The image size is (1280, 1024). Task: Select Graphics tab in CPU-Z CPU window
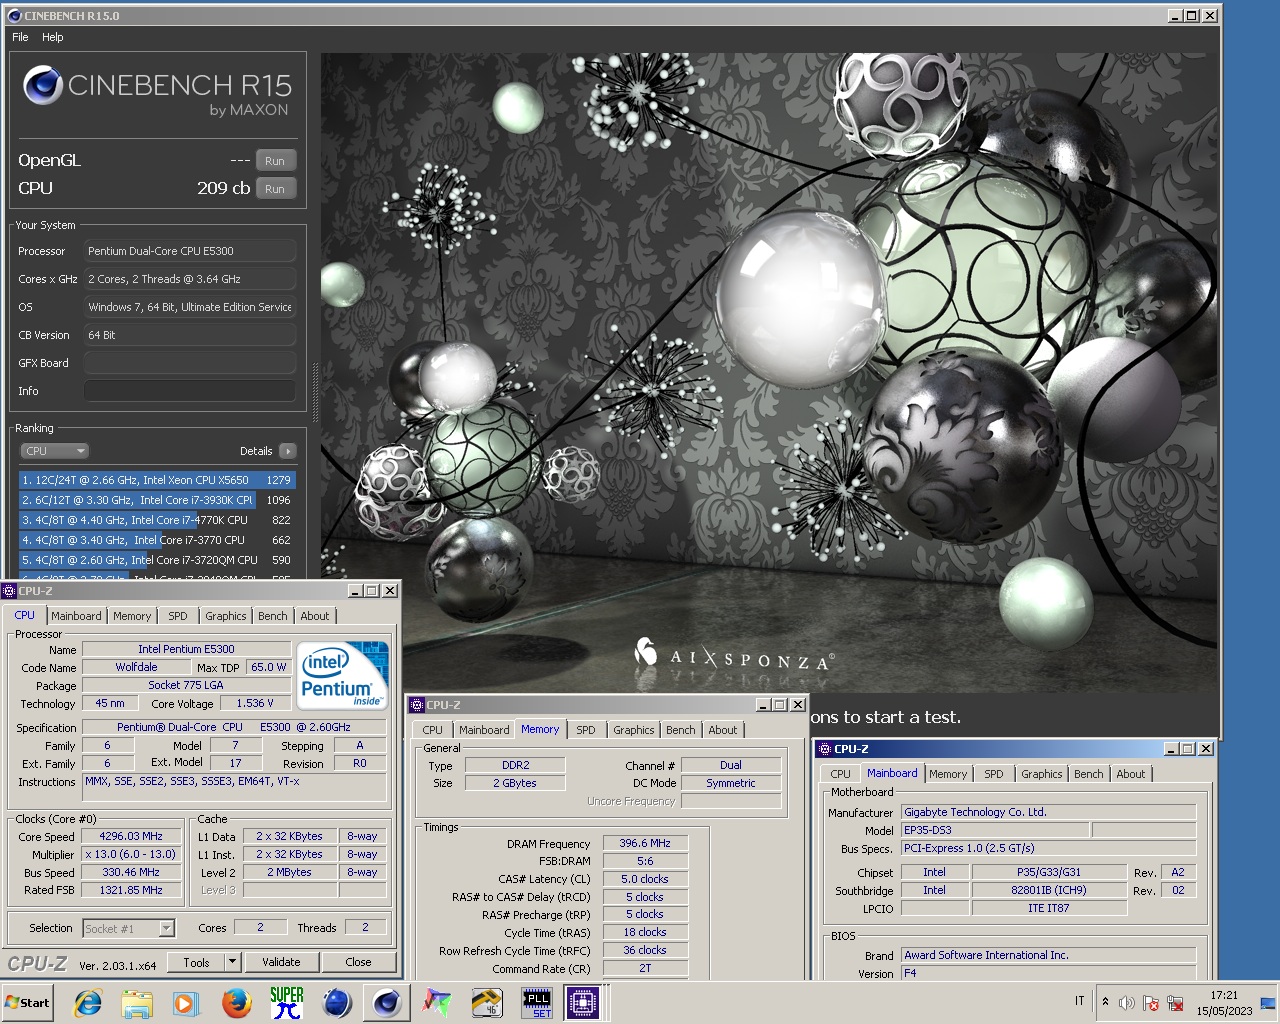[x=226, y=616]
